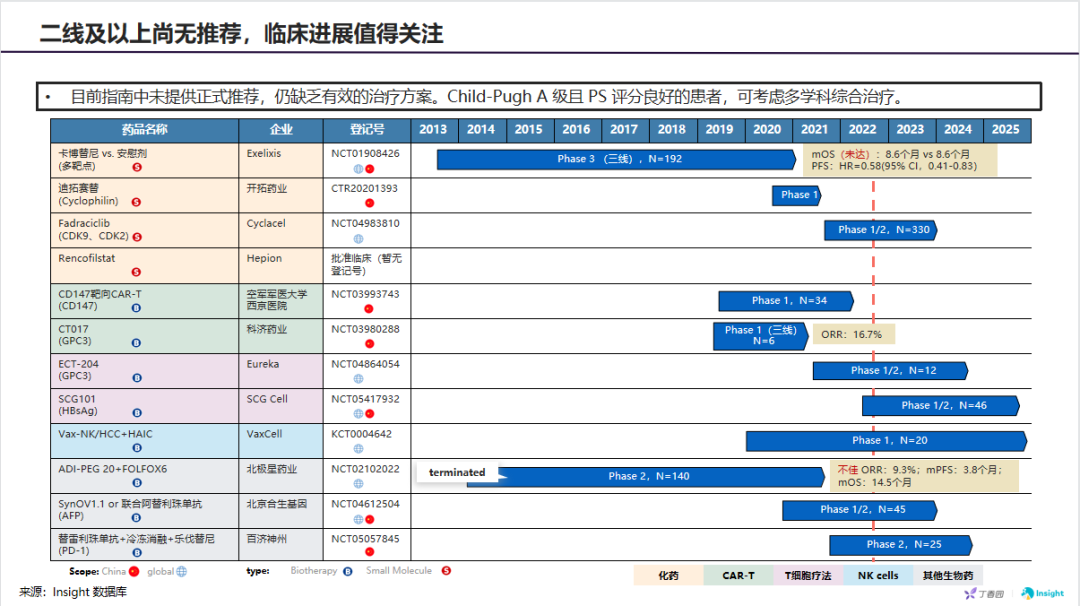The height and width of the screenshot is (606, 1080).
Task: Click the 2025 year header
Action: (x=1006, y=129)
